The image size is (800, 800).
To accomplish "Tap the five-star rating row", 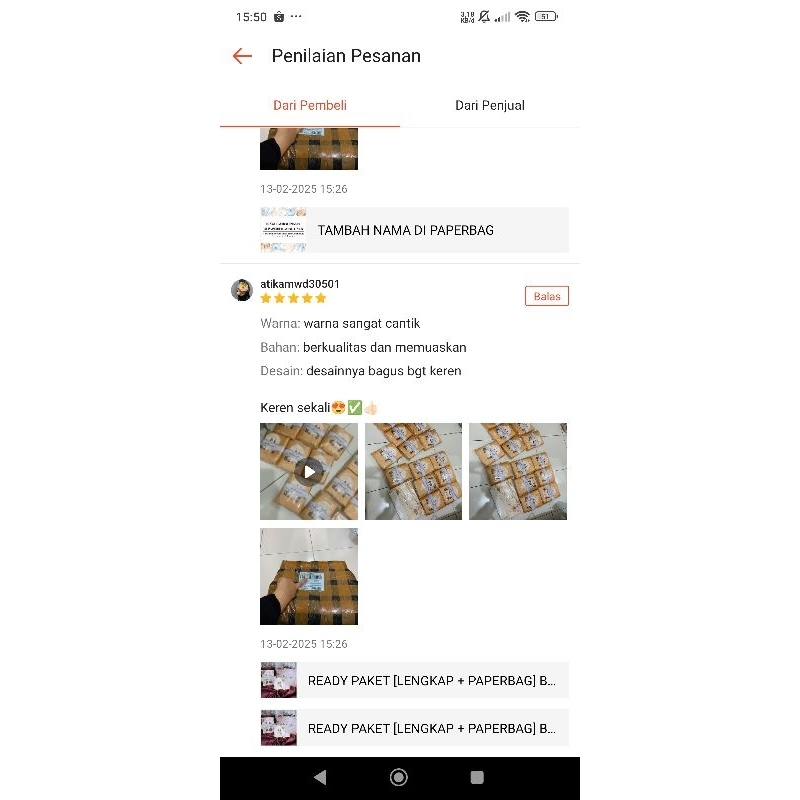I will (293, 298).
